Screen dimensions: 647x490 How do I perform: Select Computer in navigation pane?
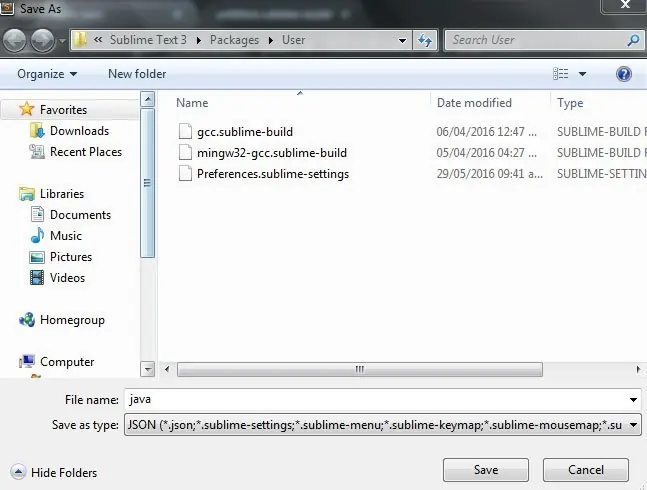[67, 362]
